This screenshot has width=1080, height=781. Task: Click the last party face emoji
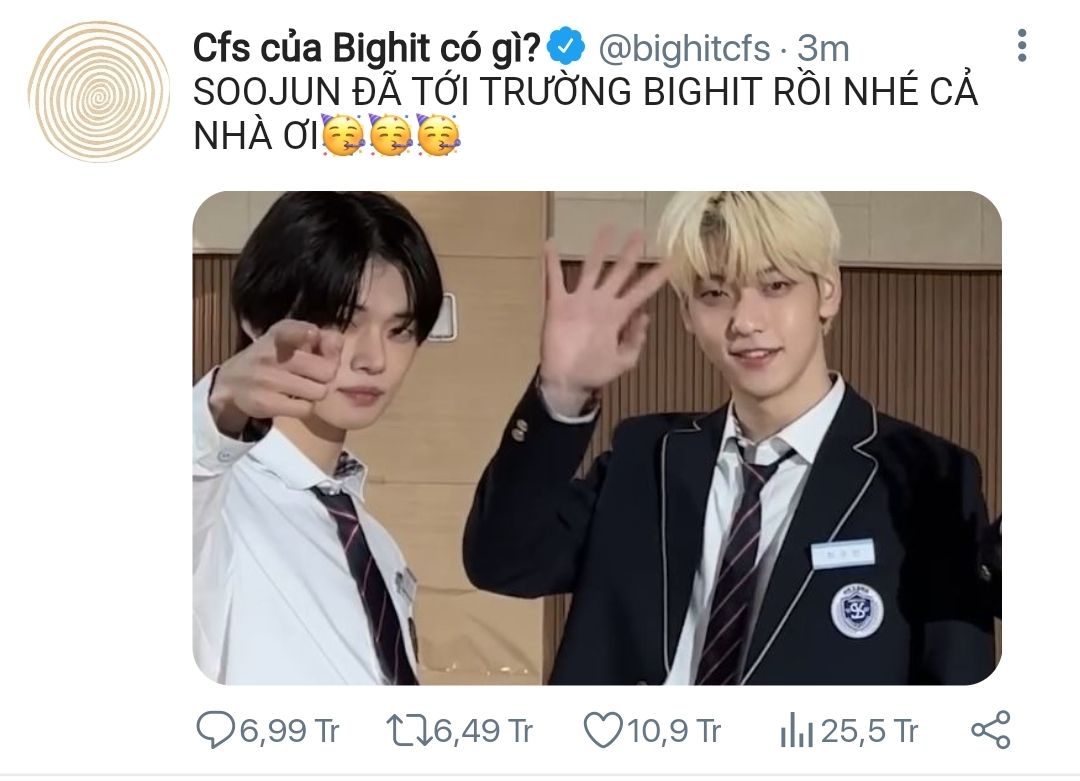coord(439,134)
